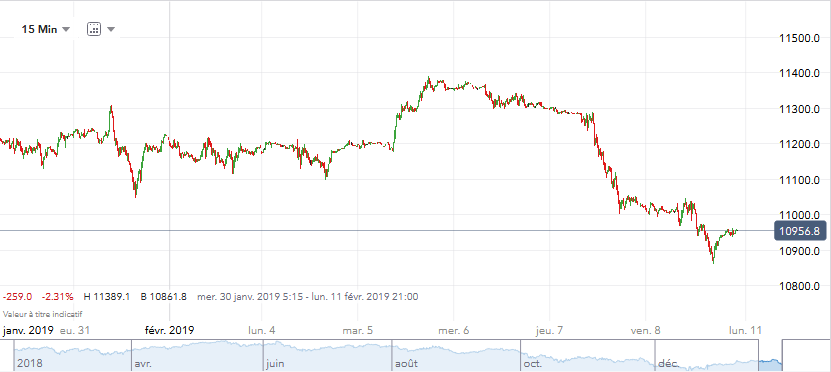This screenshot has height=372, width=831.
Task: Click the janv. 2019 axis label
Action: click(28, 331)
